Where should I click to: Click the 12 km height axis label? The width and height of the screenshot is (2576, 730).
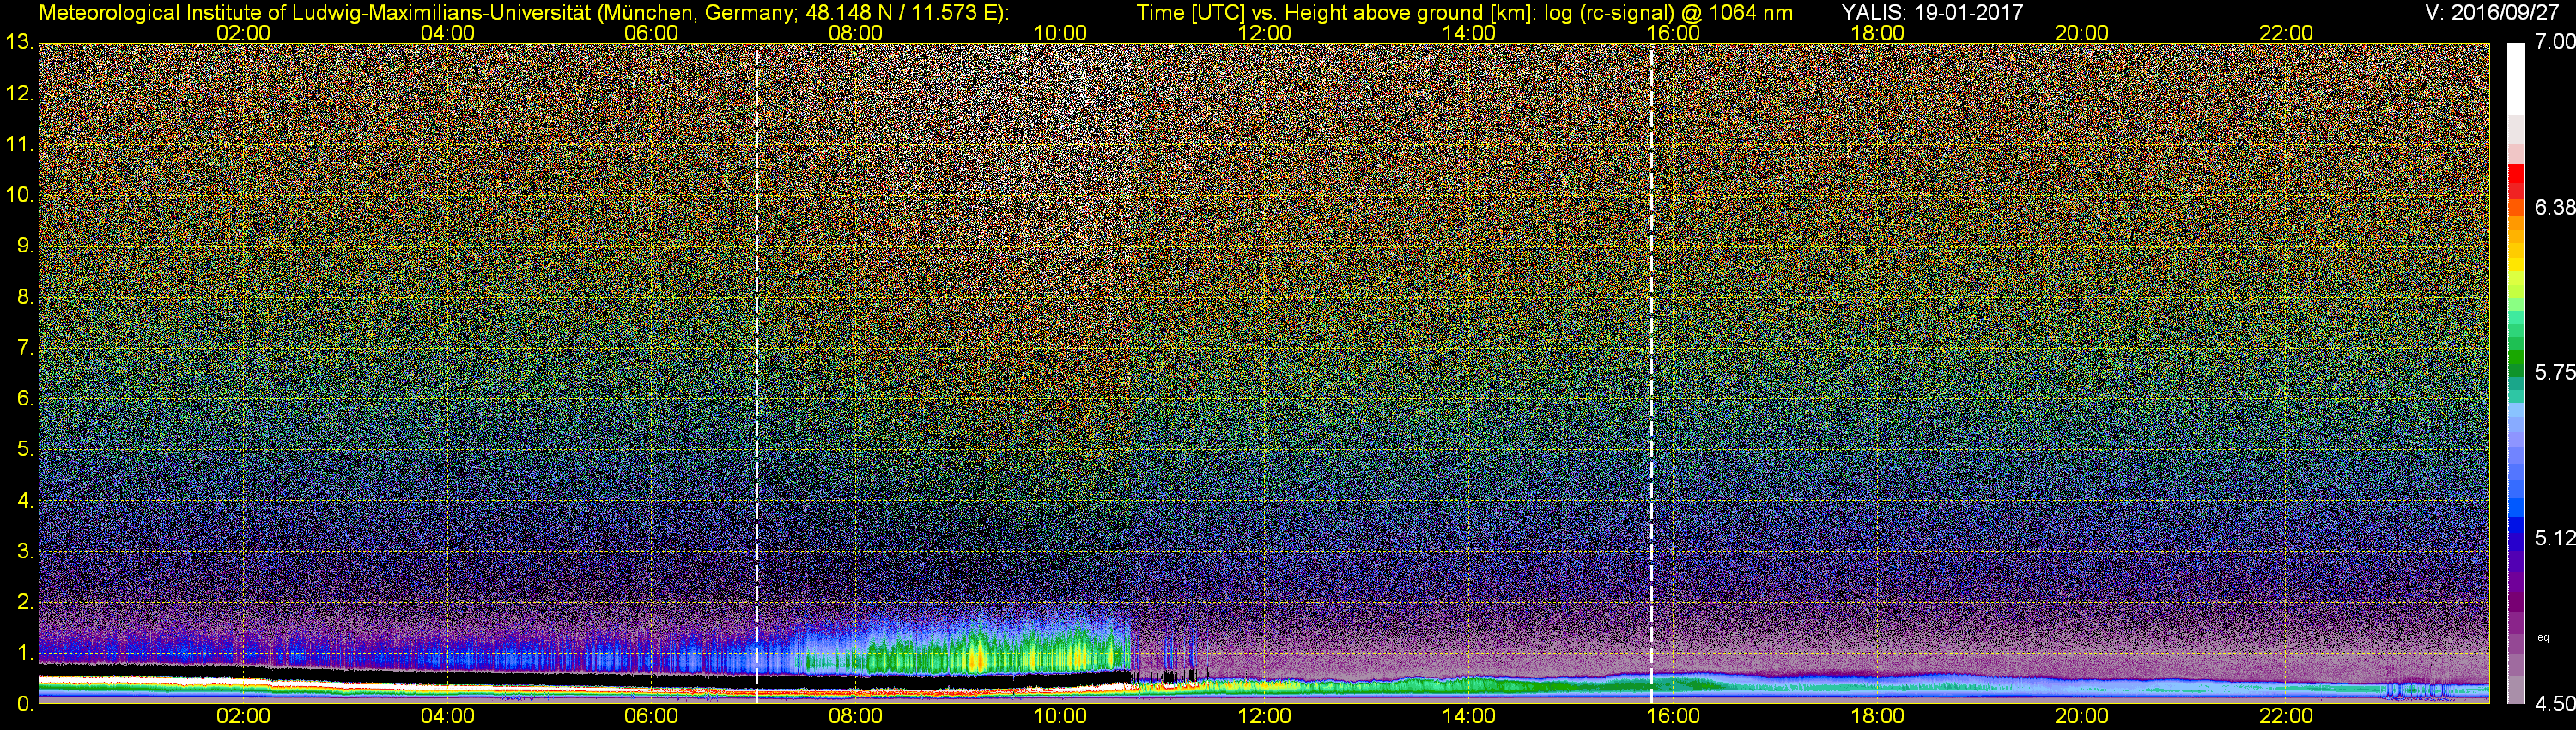[18, 93]
